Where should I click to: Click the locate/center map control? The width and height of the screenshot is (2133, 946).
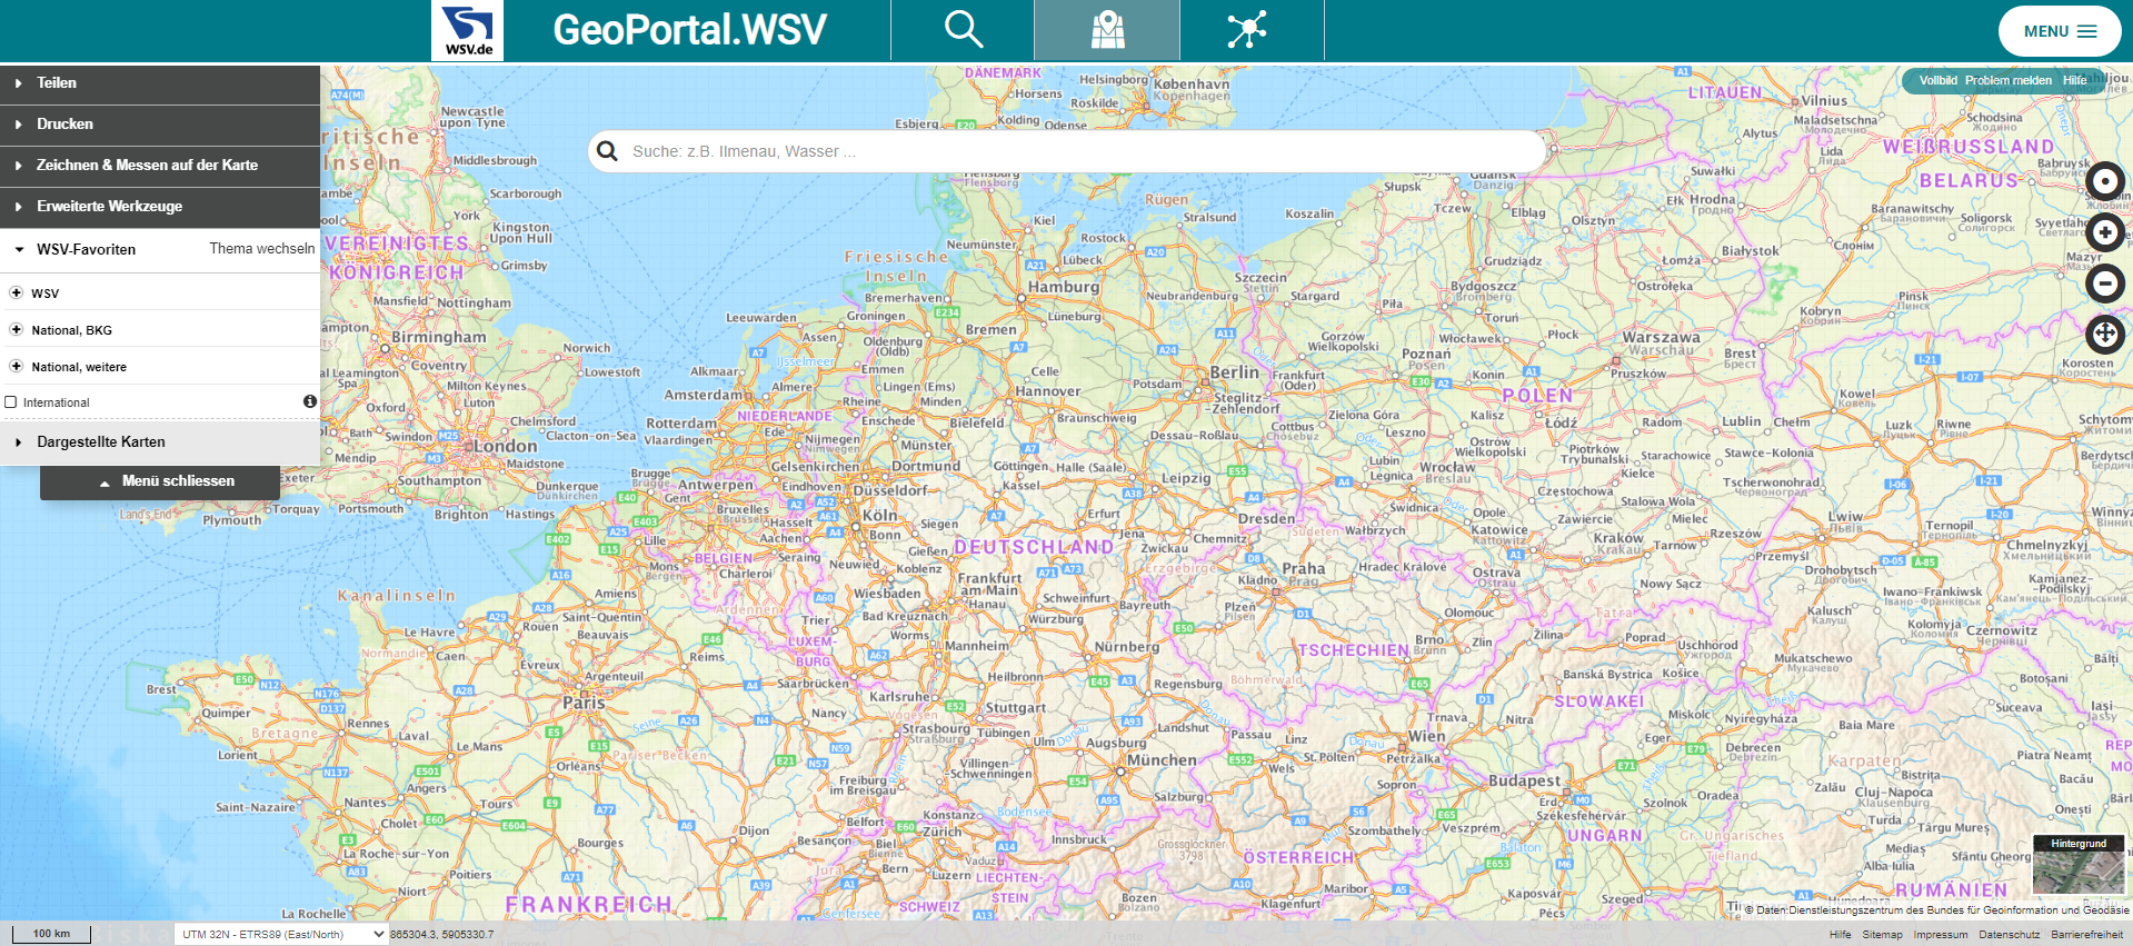click(2106, 181)
